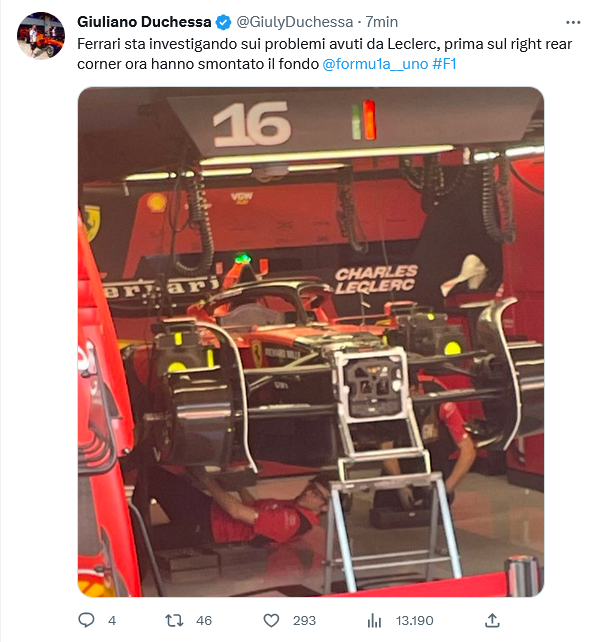Like the tweet with the heart icon
598x642 pixels.
(x=271, y=621)
